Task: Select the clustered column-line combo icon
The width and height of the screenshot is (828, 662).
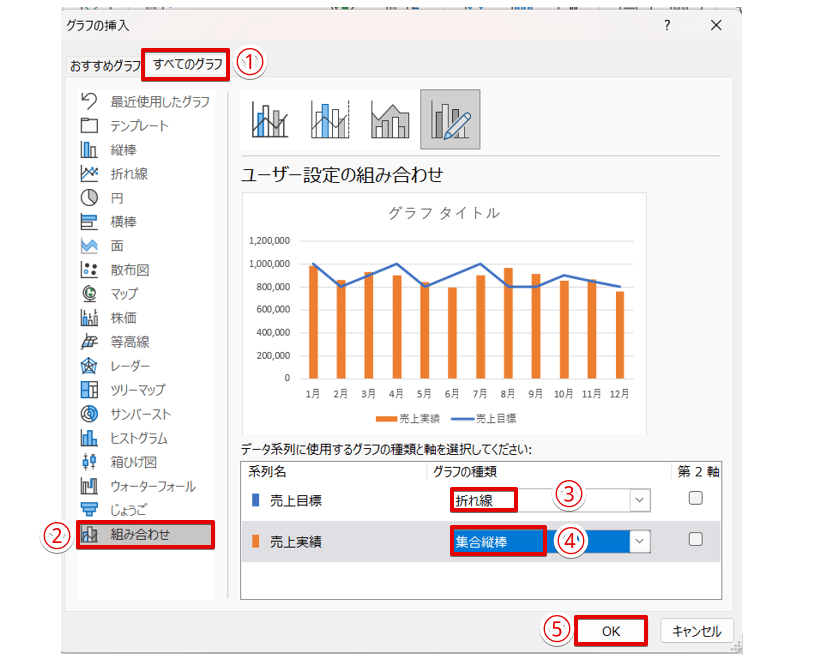Action: 270,120
